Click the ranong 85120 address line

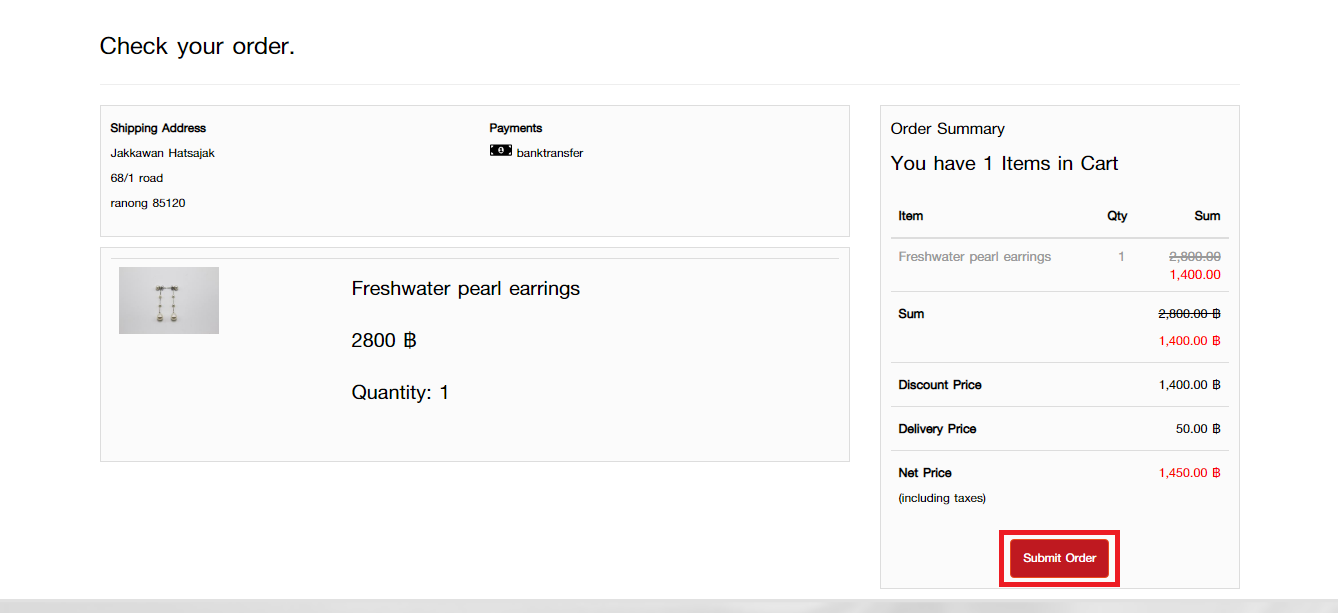[147, 203]
